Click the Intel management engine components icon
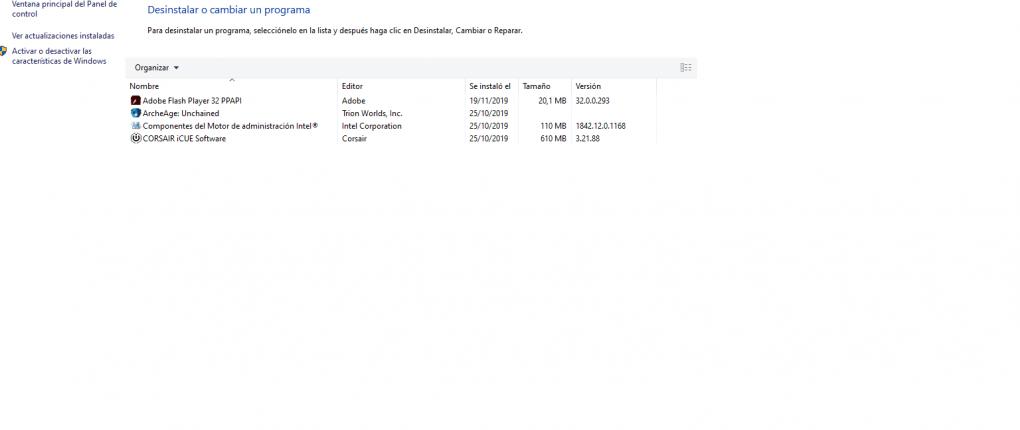Image resolution: width=1020 pixels, height=430 pixels. pyautogui.click(x=135, y=126)
